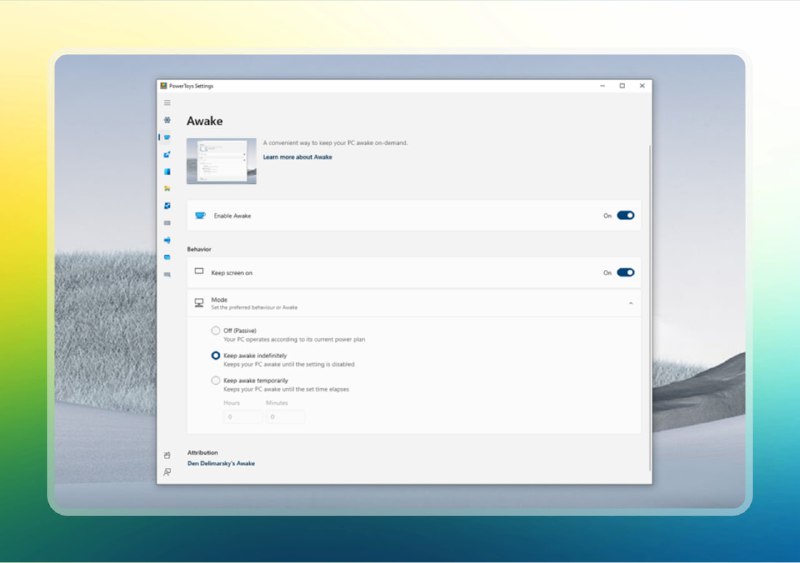Open Keyboard Manager from the sidebar
The height and width of the screenshot is (563, 800).
click(x=167, y=222)
